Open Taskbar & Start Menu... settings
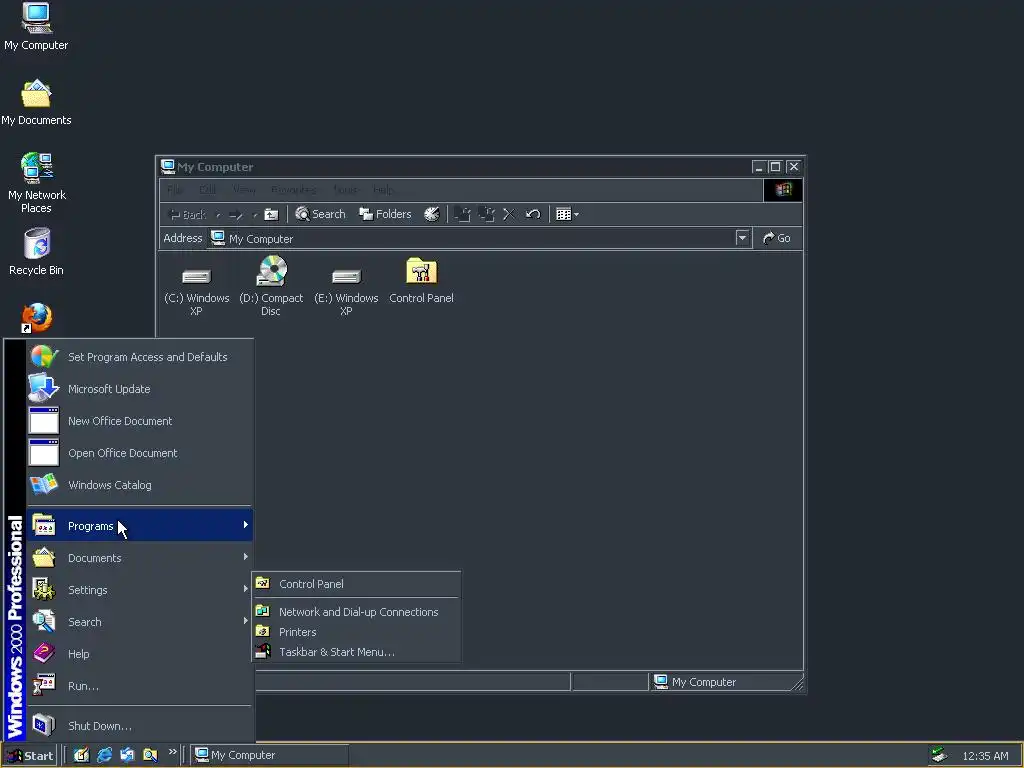This screenshot has width=1024, height=768. tap(357, 652)
